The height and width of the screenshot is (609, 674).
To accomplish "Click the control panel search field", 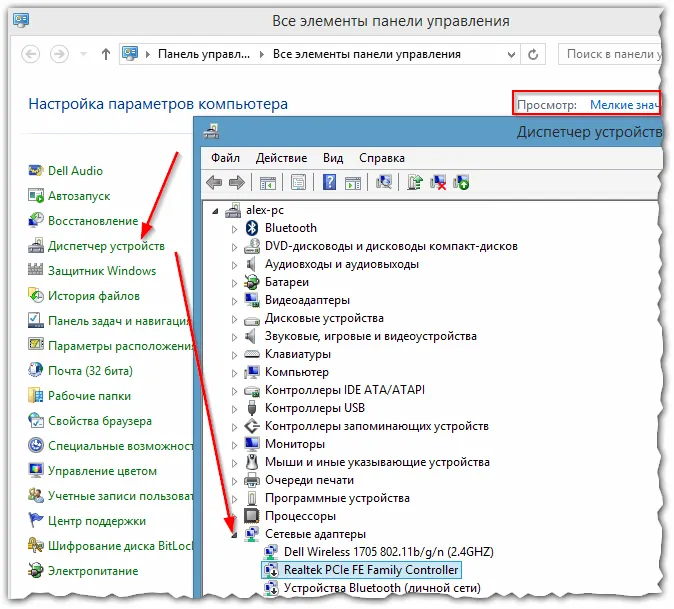I will pyautogui.click(x=610, y=54).
